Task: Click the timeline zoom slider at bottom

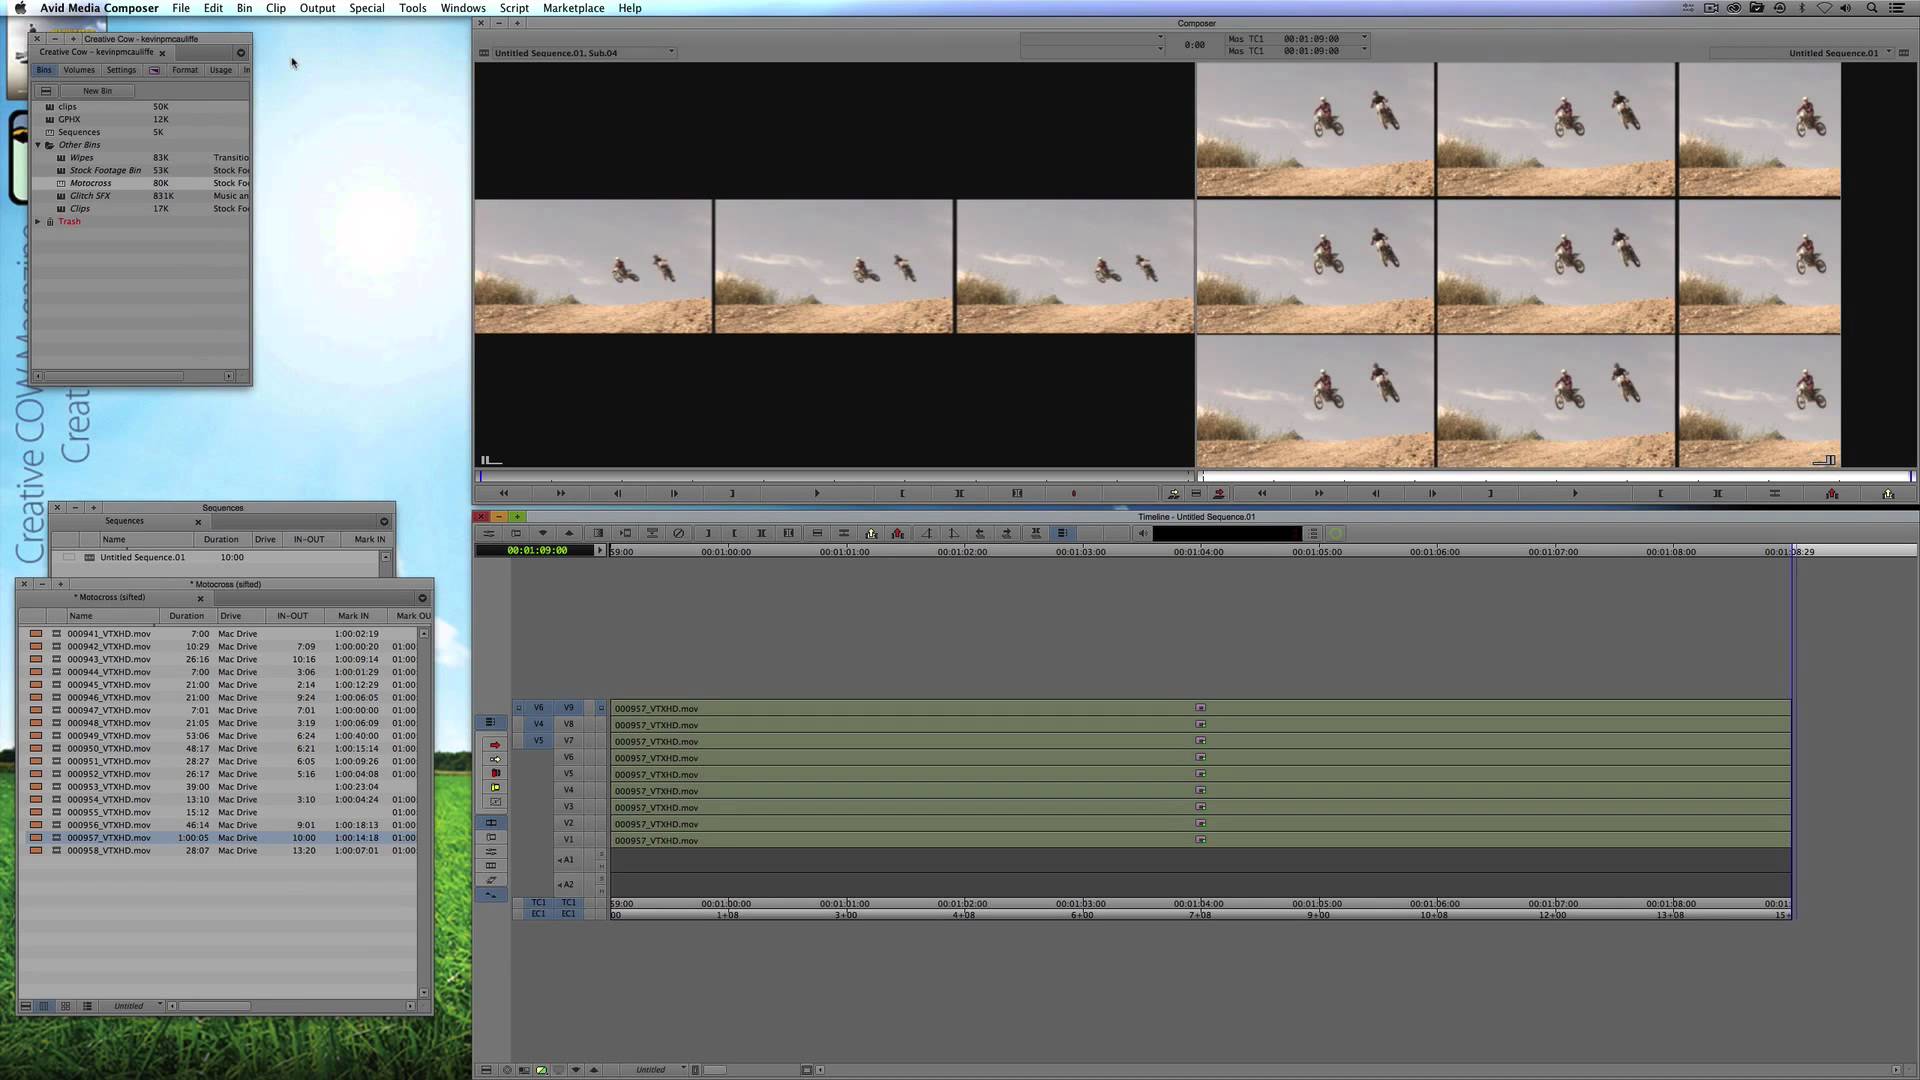Action: tap(715, 1069)
